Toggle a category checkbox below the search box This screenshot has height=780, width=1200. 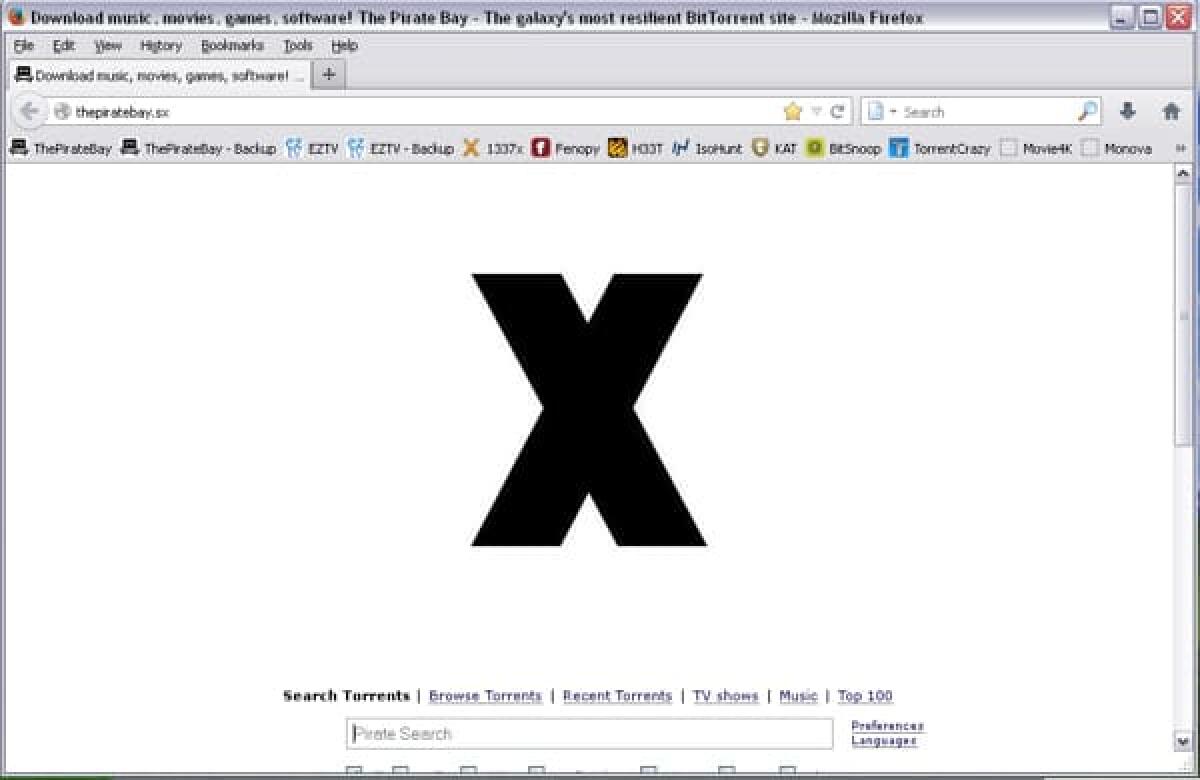(x=352, y=770)
